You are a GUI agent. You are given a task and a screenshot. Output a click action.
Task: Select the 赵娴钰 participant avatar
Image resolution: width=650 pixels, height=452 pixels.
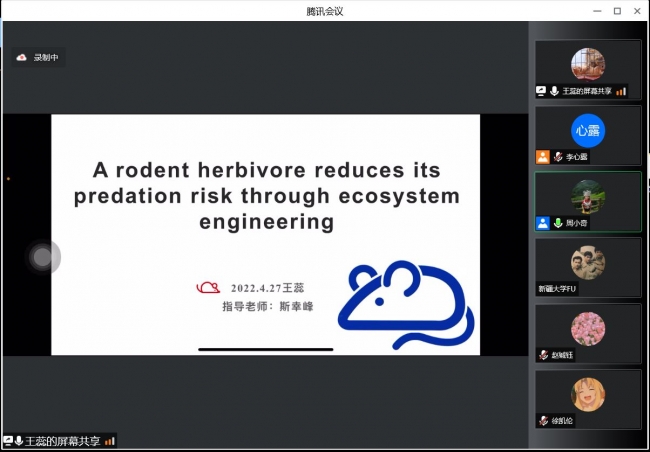[x=588, y=328]
